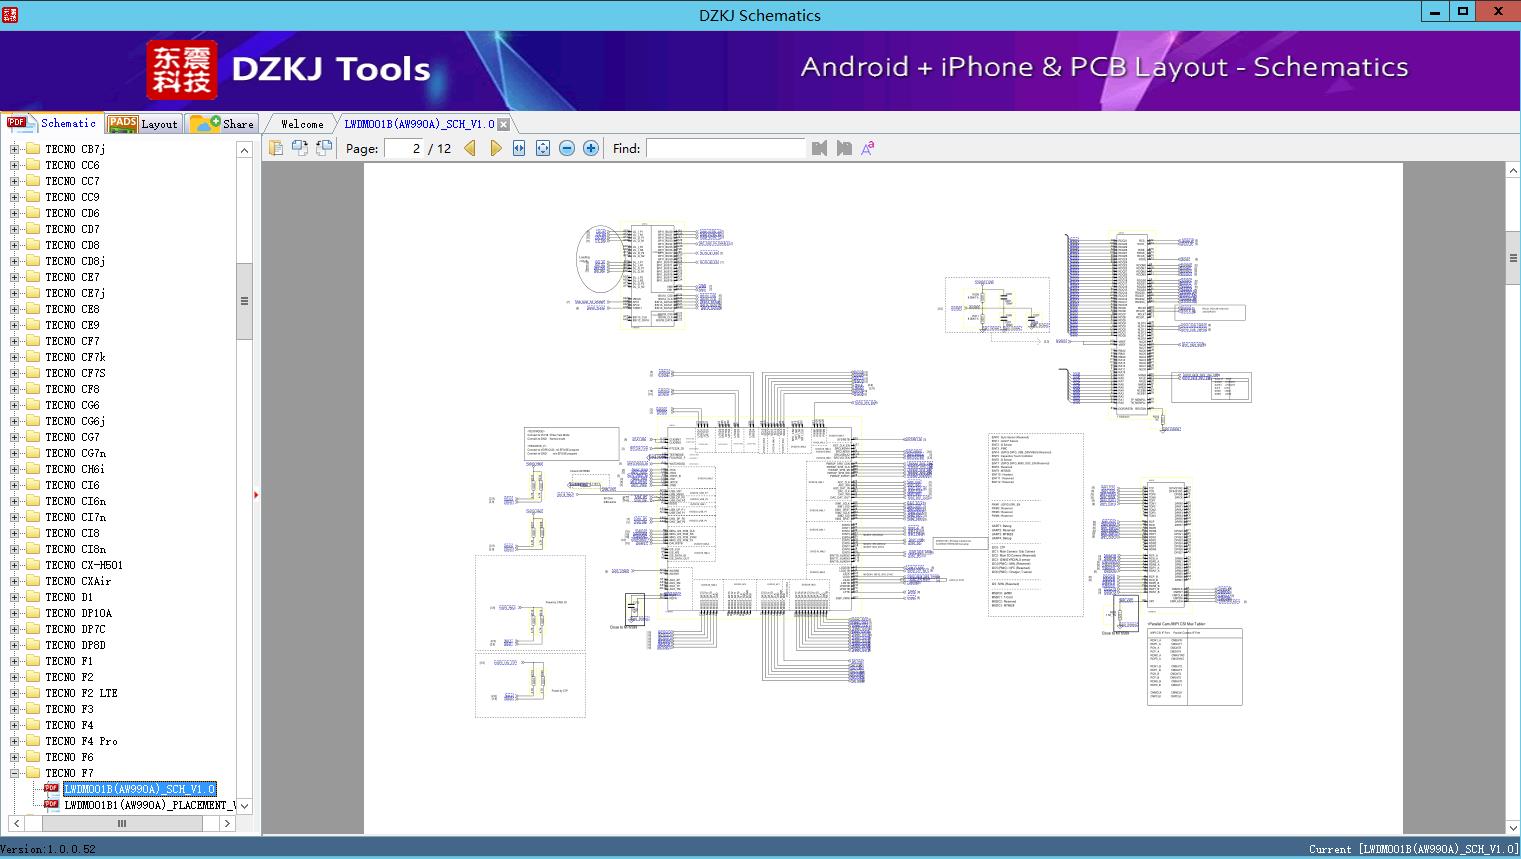Image resolution: width=1521 pixels, height=859 pixels.
Task: Open the Share tab
Action: [x=223, y=124]
